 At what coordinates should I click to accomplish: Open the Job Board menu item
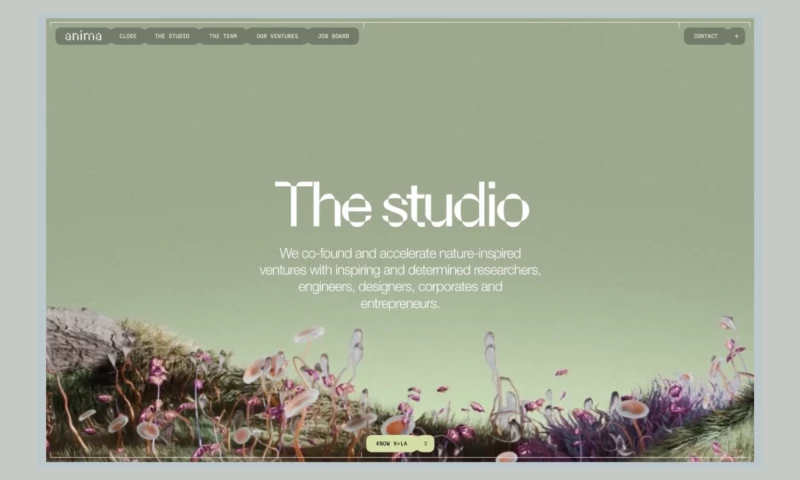(333, 36)
